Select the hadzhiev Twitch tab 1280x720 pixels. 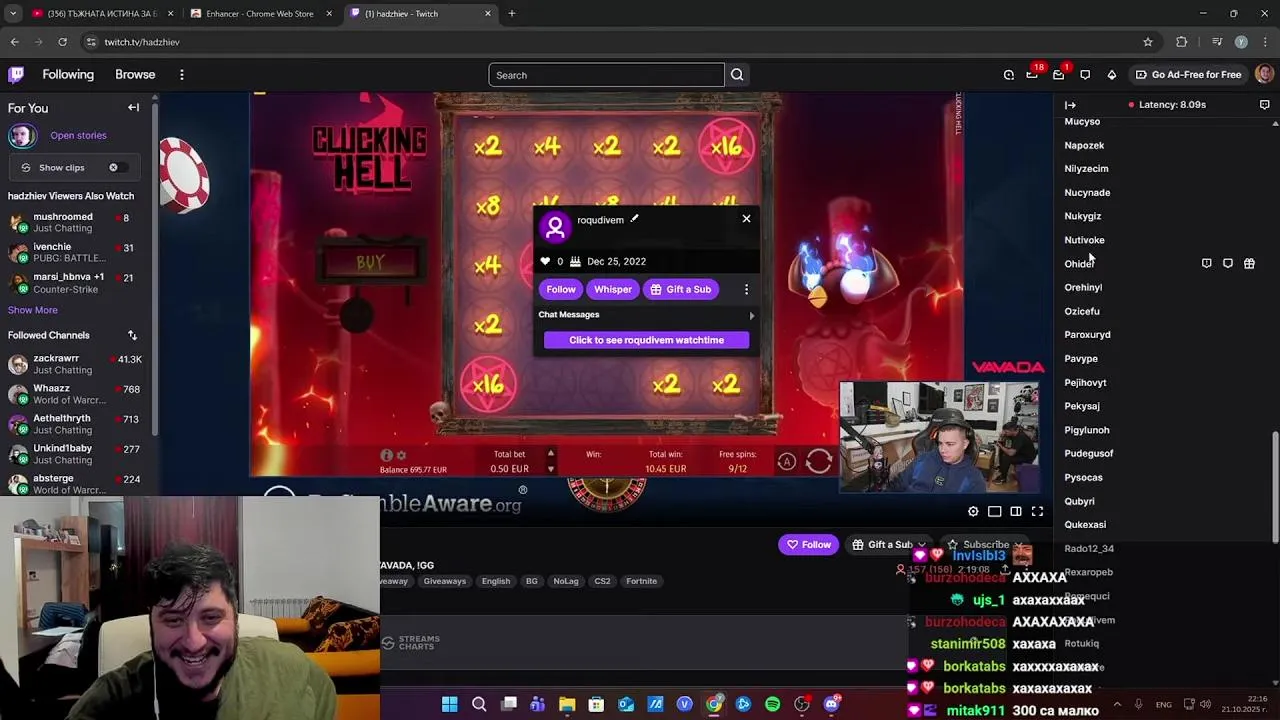[420, 13]
